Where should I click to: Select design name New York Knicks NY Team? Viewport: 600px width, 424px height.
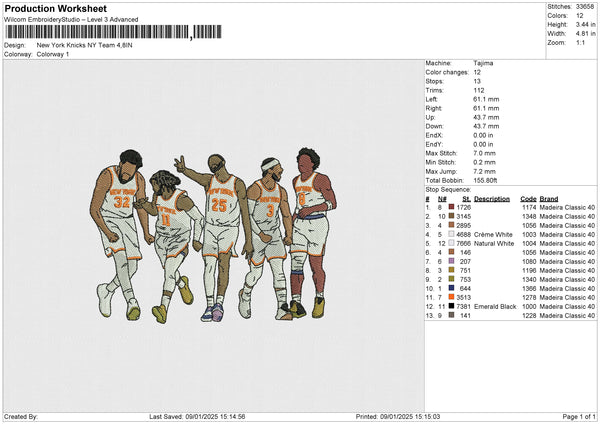[85, 45]
